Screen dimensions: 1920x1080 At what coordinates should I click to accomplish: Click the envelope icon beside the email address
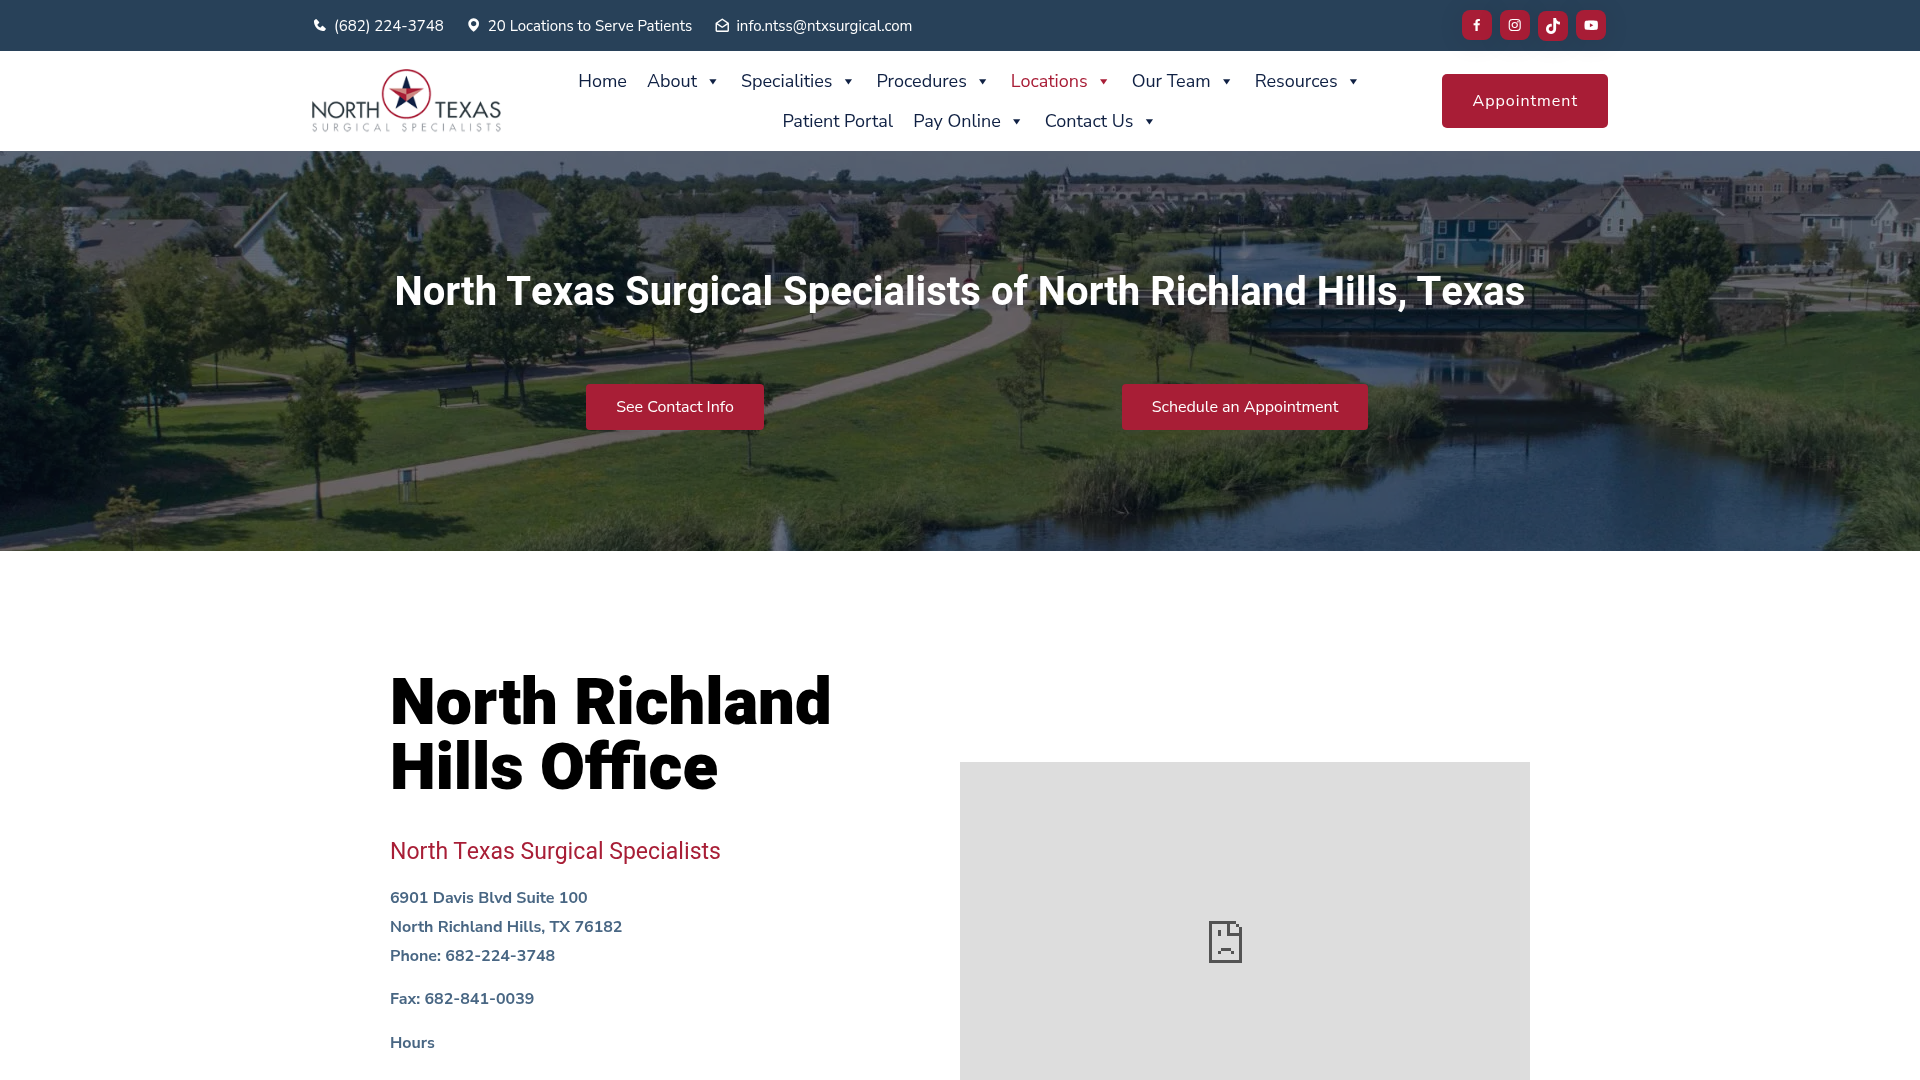[721, 25]
